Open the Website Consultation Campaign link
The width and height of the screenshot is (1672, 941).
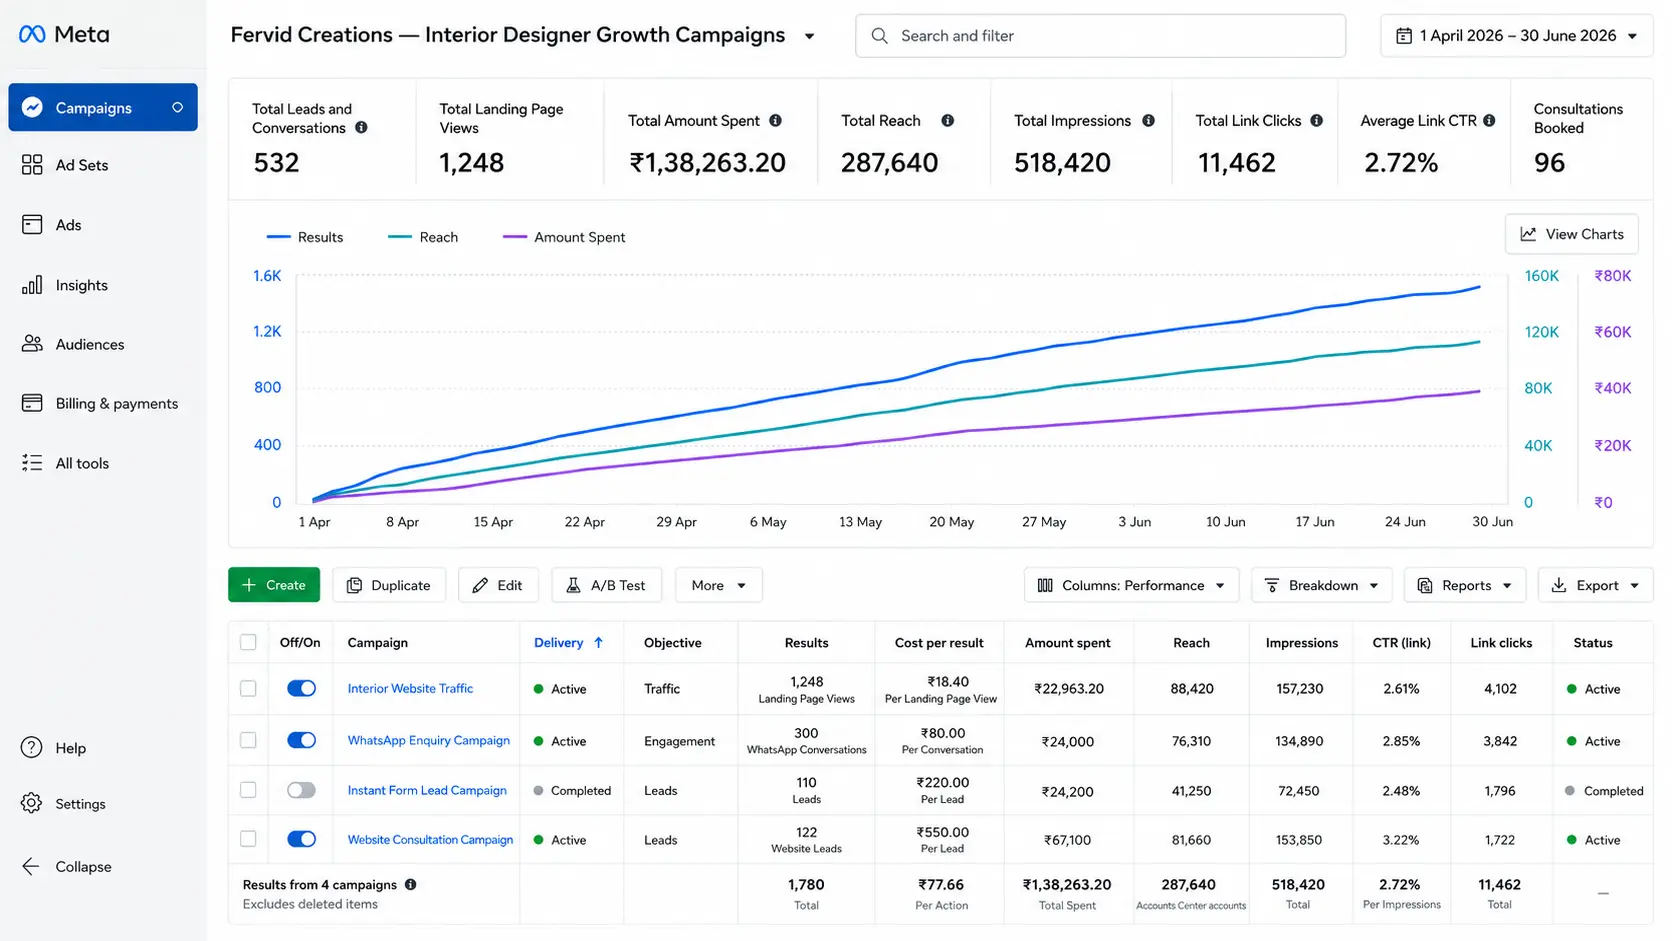pos(430,840)
